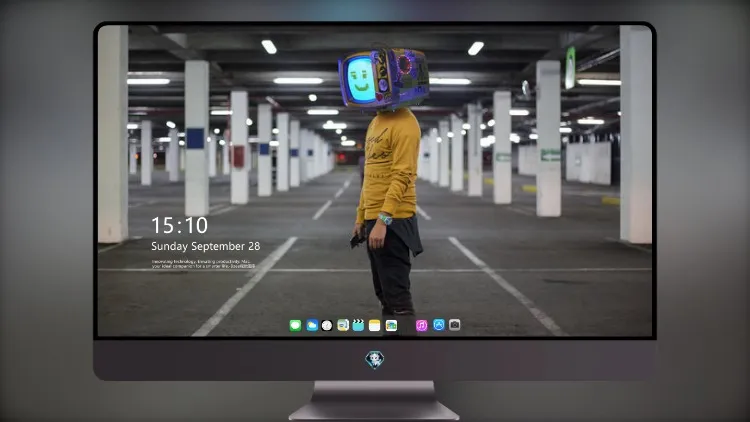Open the Maps app in the dock
750x422 pixels.
coord(343,325)
